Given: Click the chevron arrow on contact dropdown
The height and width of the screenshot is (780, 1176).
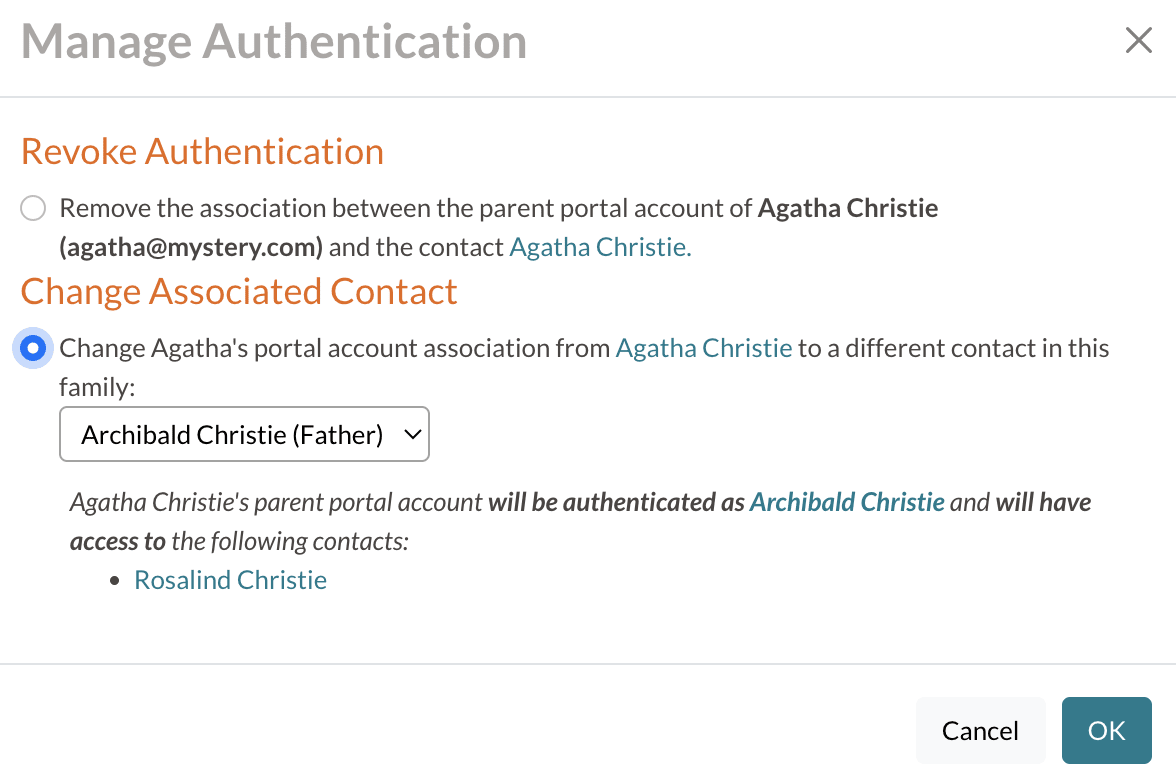Looking at the screenshot, I should tap(410, 434).
